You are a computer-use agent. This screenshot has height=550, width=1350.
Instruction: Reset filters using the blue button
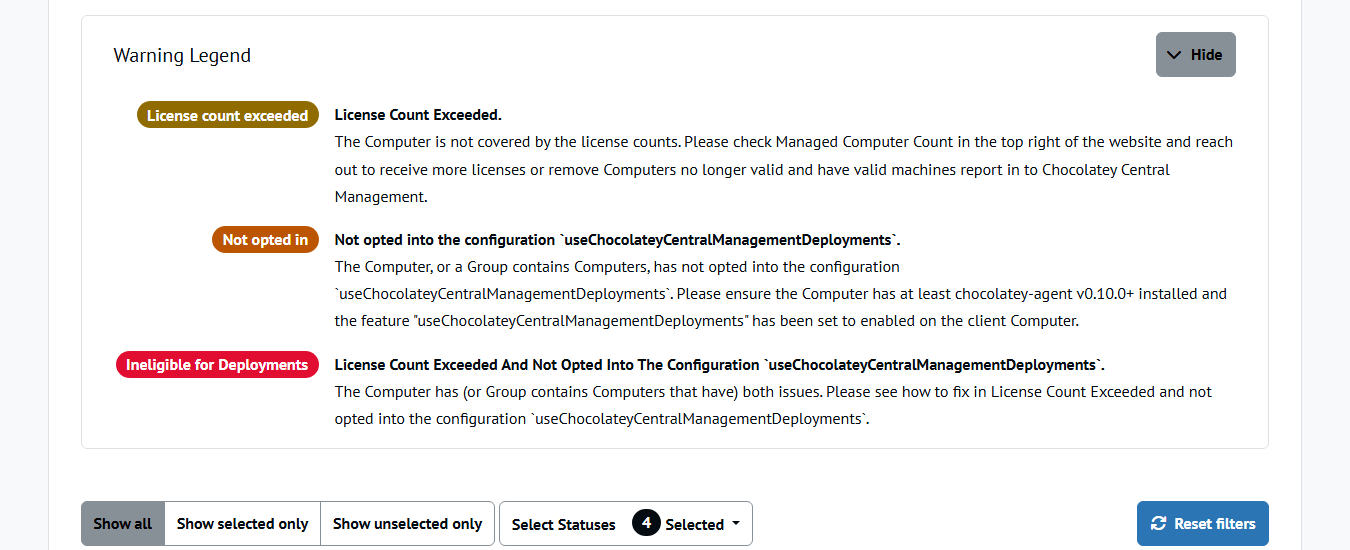click(x=1203, y=524)
